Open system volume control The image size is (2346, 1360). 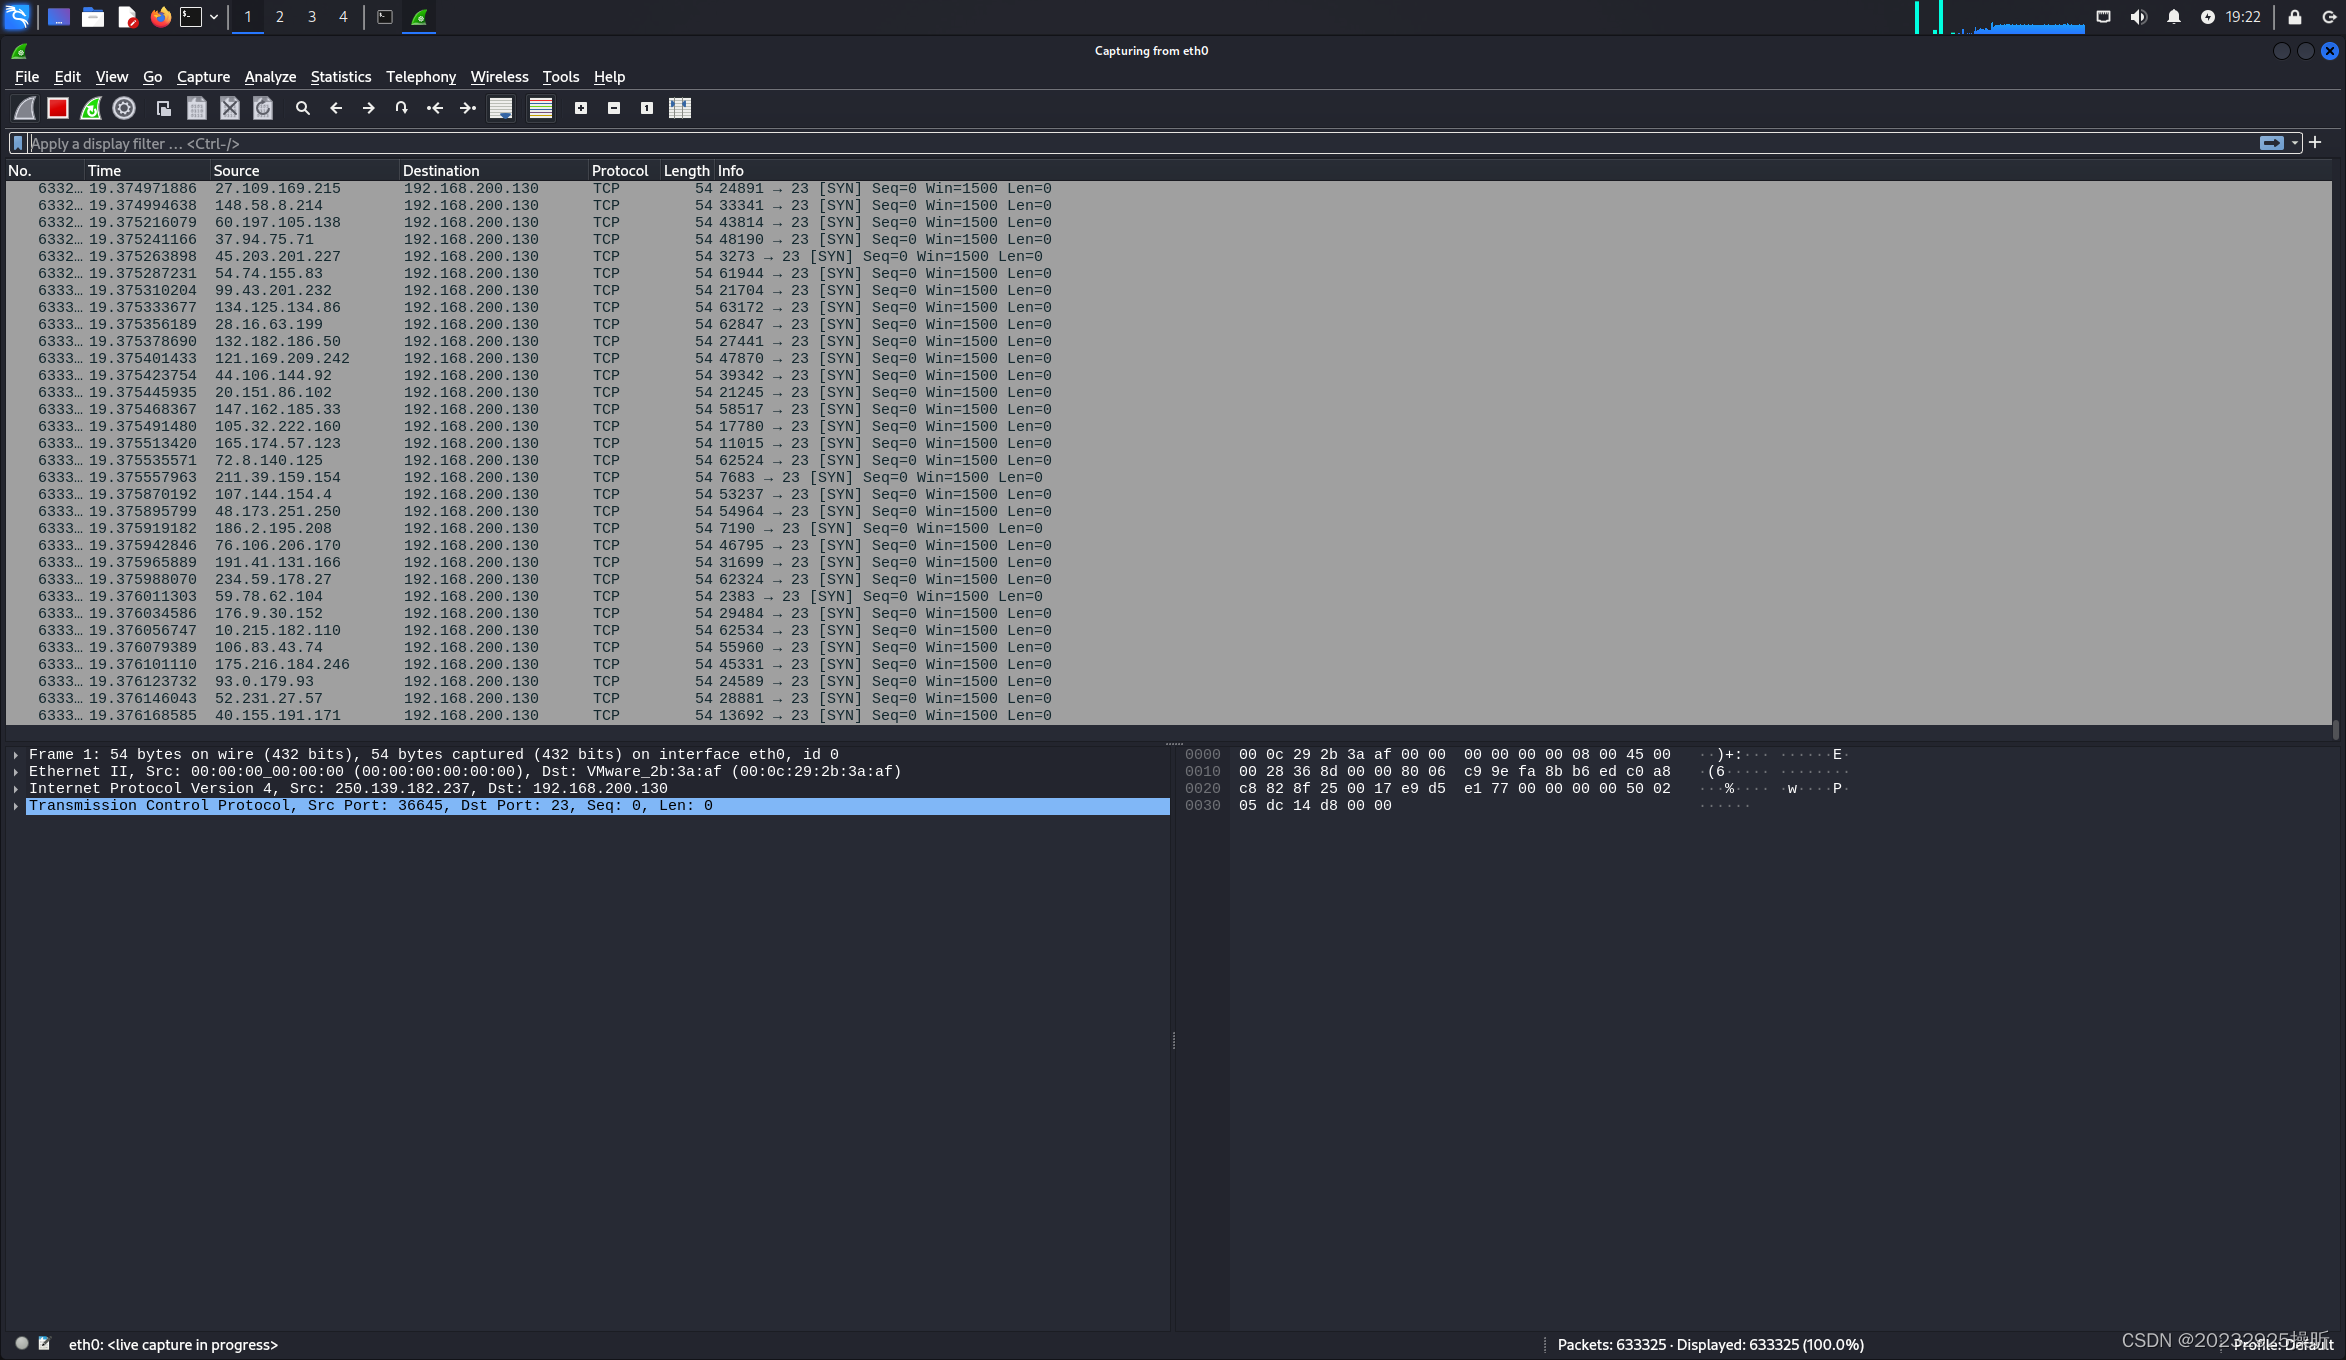[2139, 17]
